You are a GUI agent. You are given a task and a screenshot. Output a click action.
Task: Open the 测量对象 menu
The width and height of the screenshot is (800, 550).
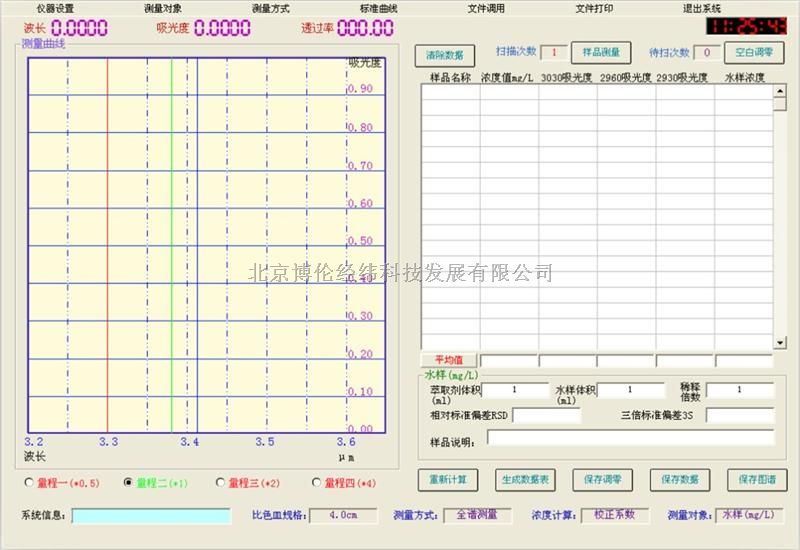(x=163, y=9)
